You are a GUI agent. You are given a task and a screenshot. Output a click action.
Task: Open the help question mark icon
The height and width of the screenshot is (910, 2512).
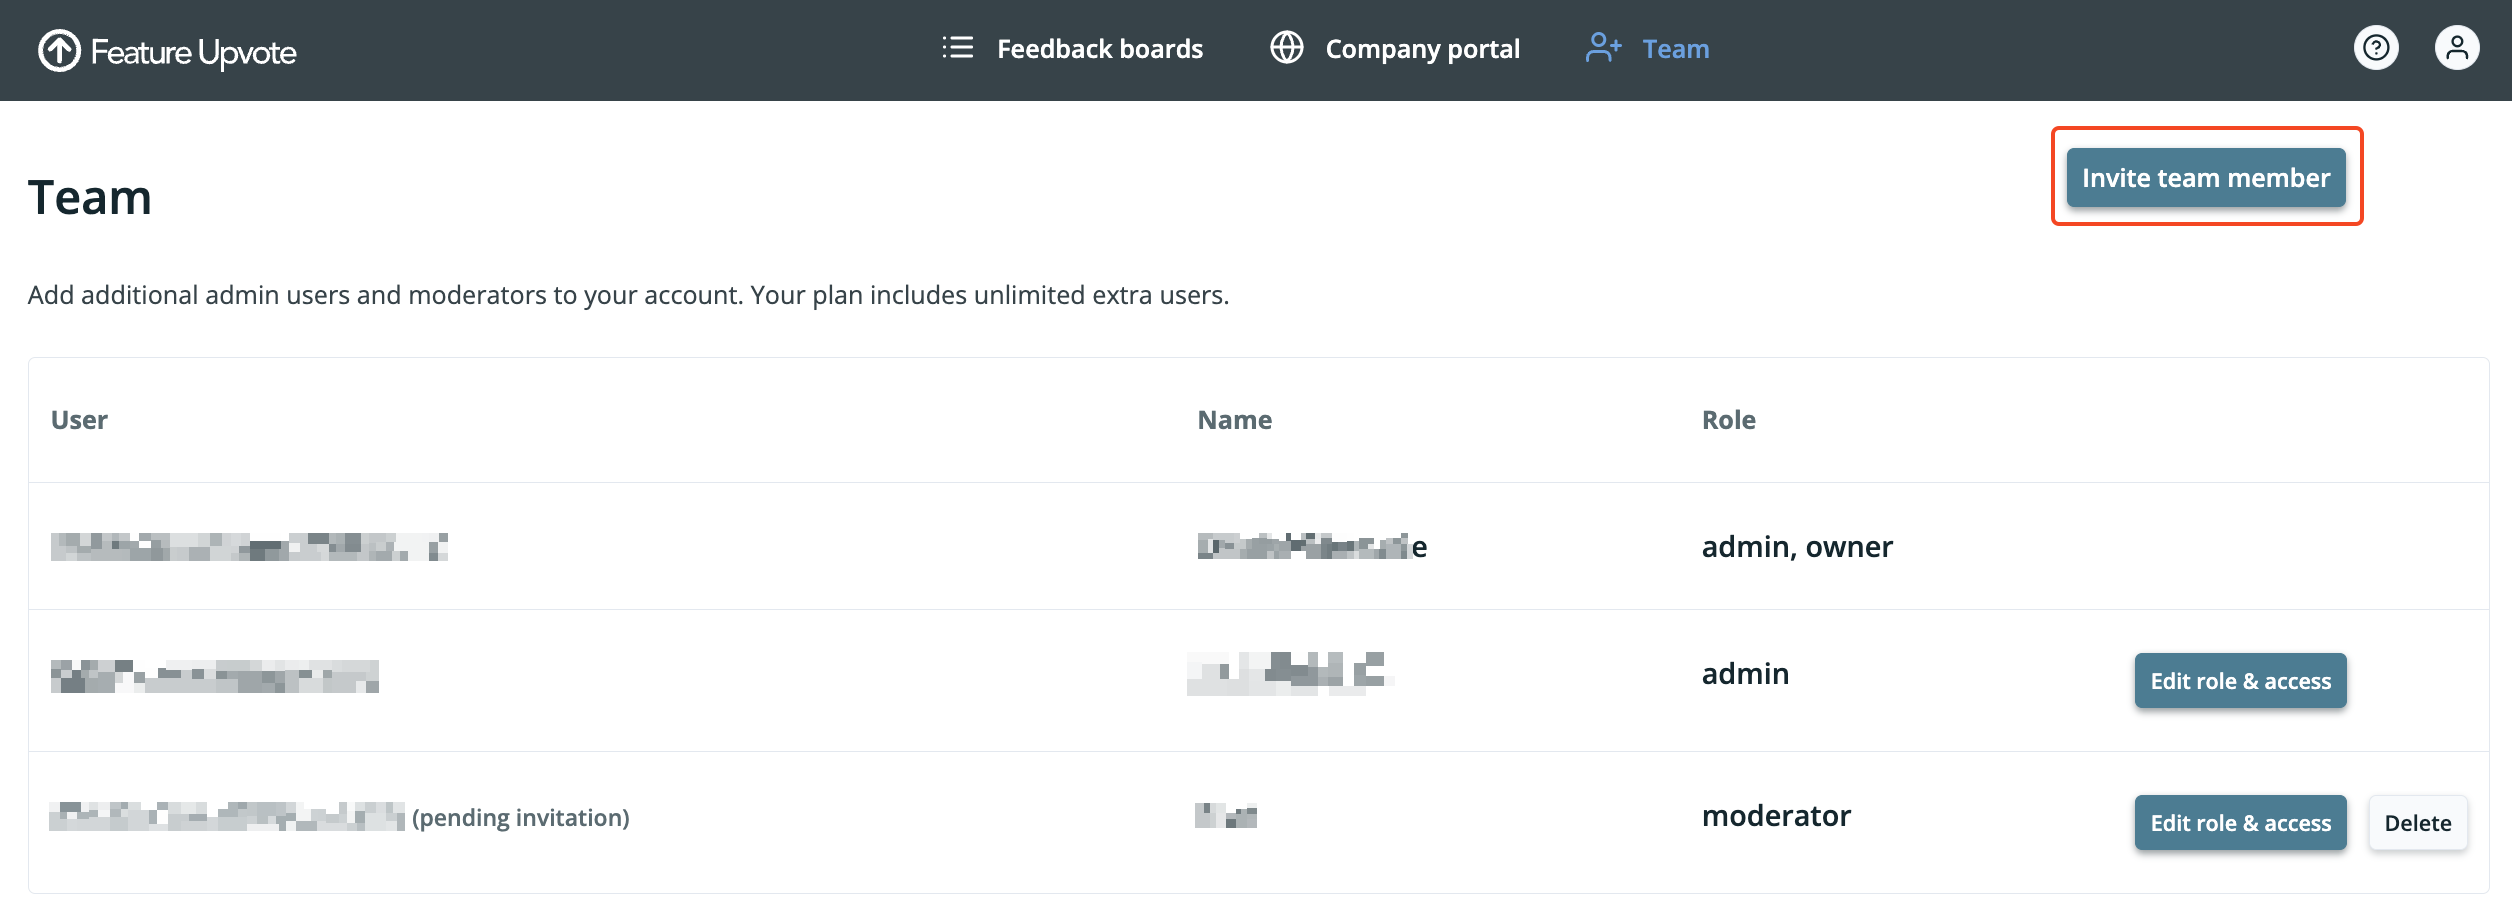(2376, 48)
